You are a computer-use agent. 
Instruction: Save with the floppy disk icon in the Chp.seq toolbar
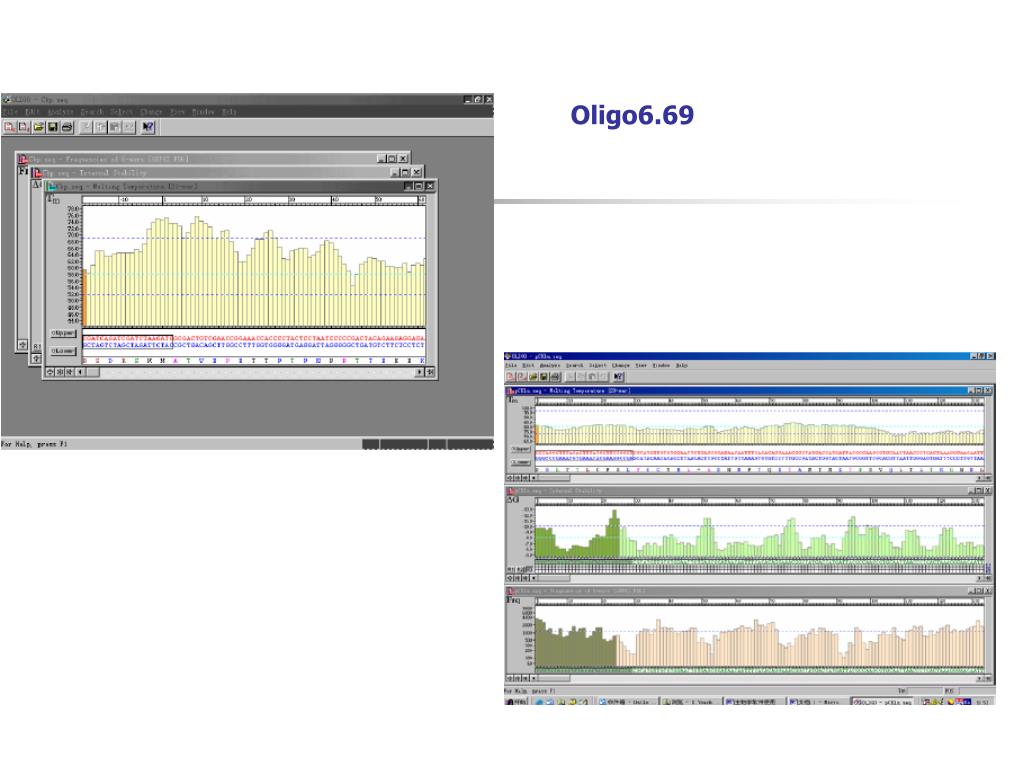pos(53,127)
